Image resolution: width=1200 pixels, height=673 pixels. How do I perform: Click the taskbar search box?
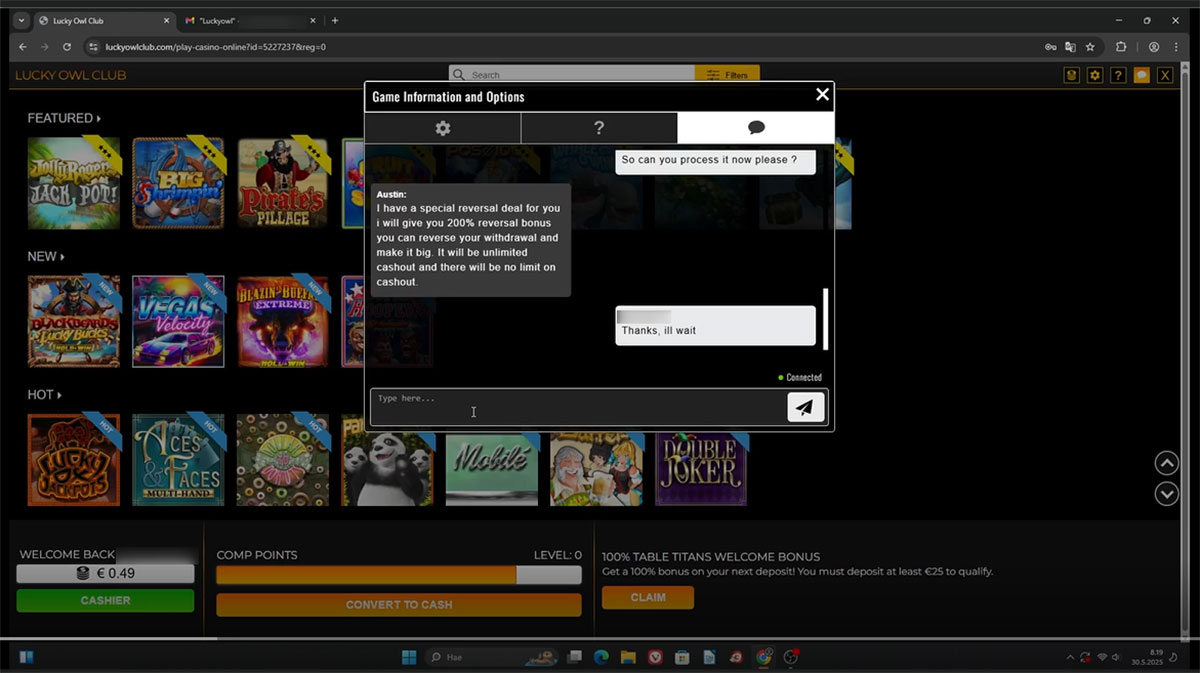tap(493, 657)
